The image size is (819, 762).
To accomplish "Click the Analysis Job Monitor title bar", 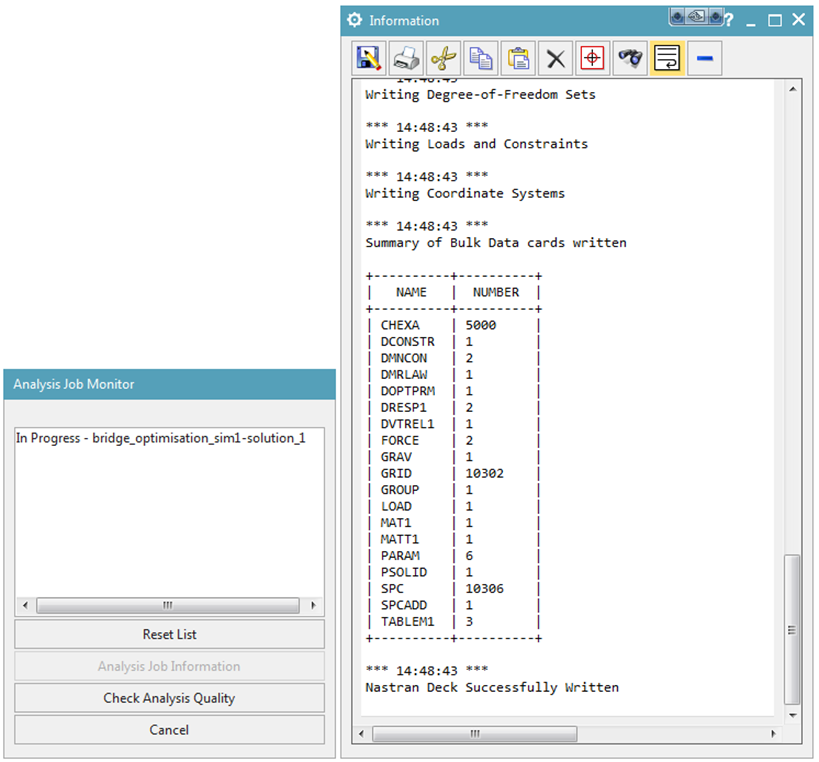I will (169, 384).
